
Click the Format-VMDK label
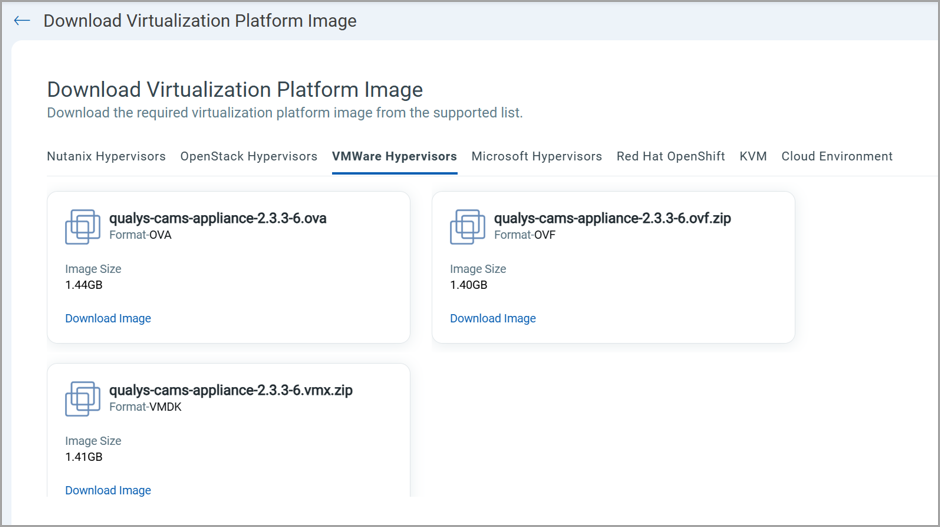click(145, 407)
